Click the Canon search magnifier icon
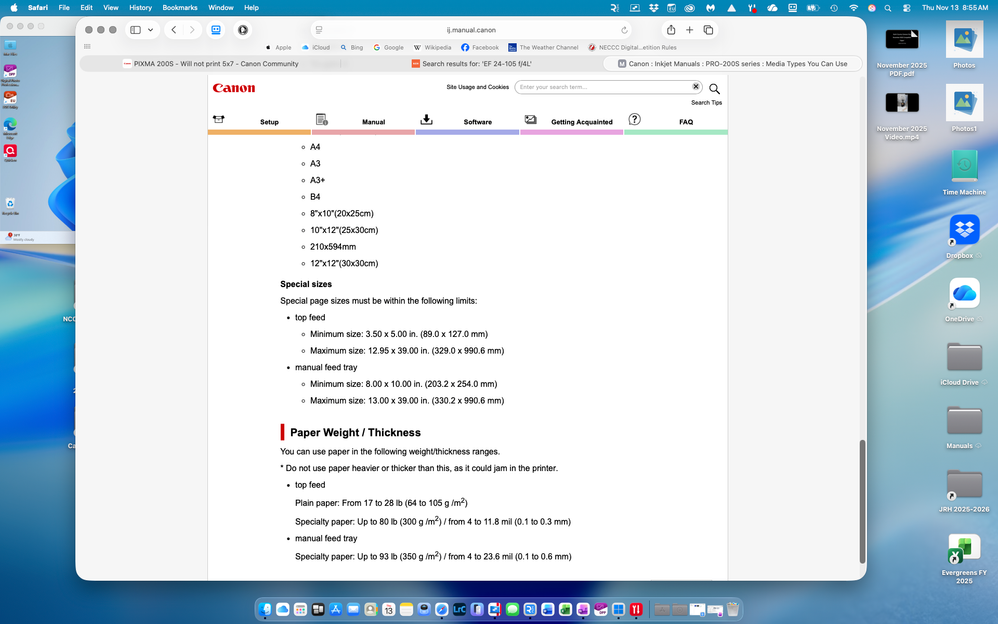The image size is (998, 624). pos(714,88)
